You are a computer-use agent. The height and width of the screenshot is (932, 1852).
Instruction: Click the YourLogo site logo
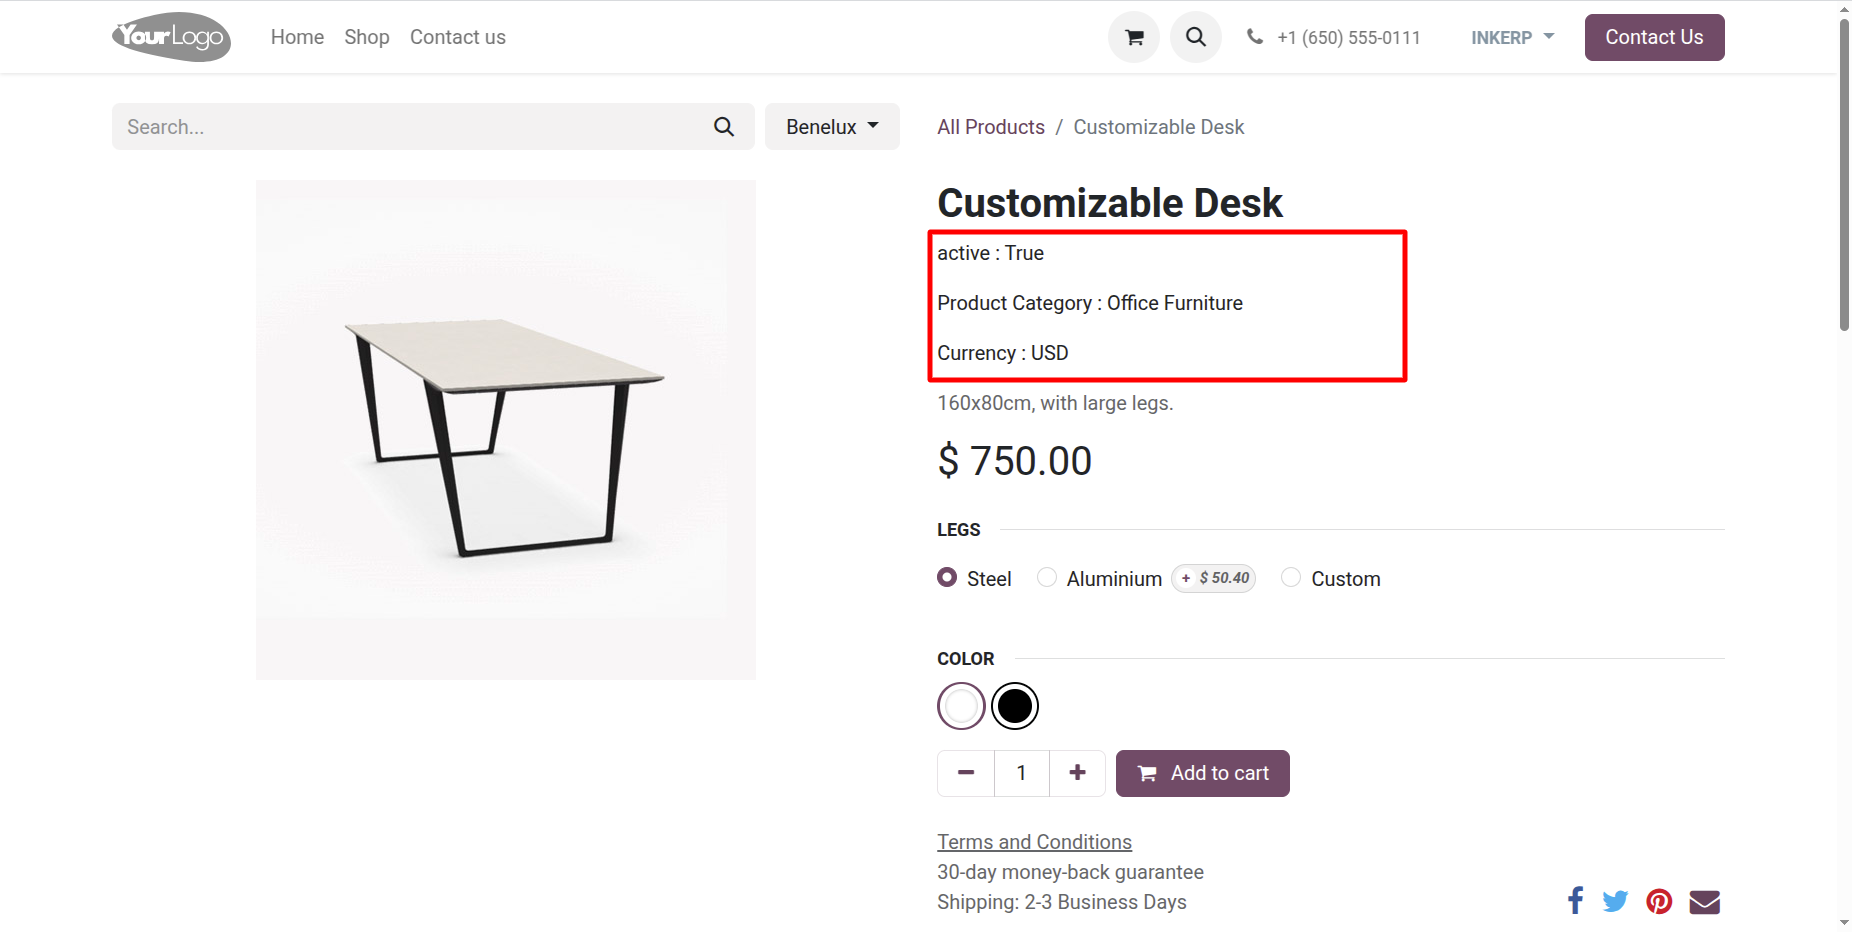(172, 37)
